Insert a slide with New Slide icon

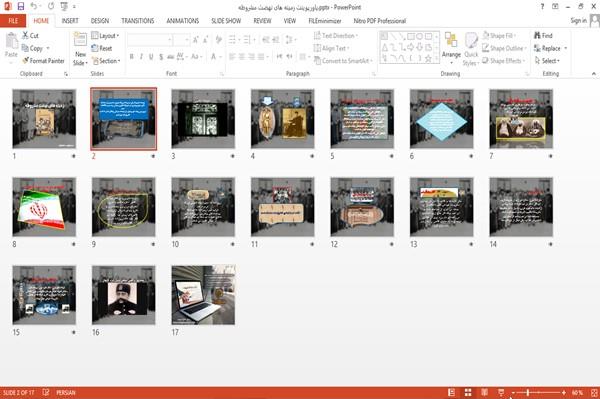pos(80,39)
